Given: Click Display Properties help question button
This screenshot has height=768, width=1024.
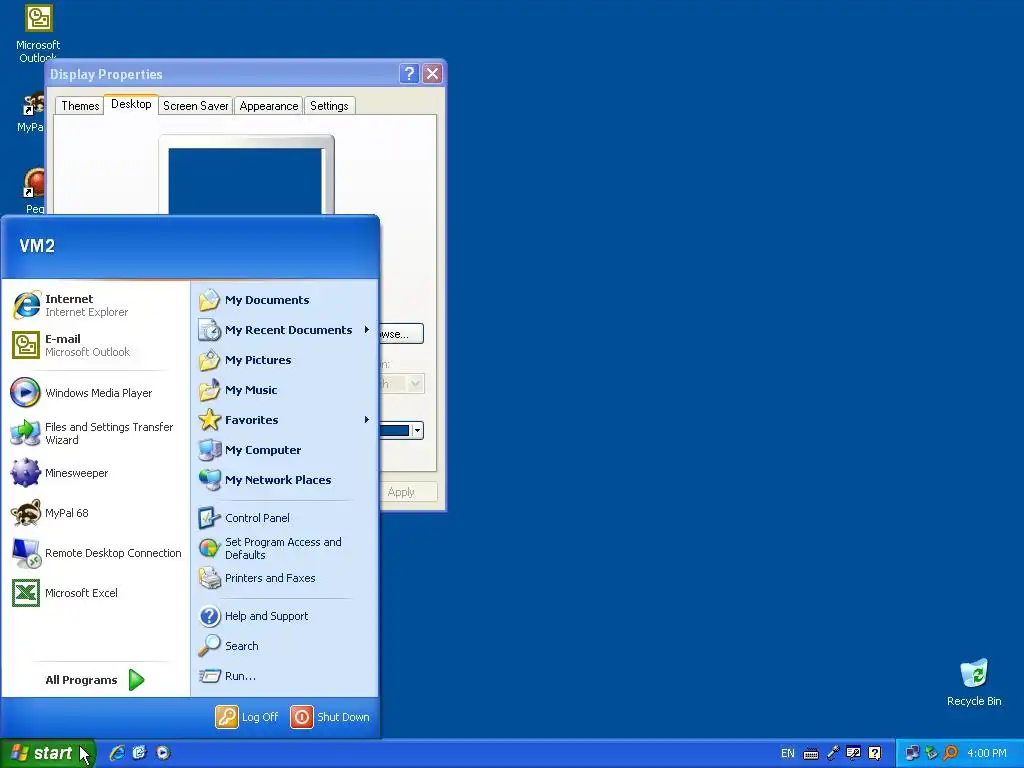Looking at the screenshot, I should (x=409, y=74).
